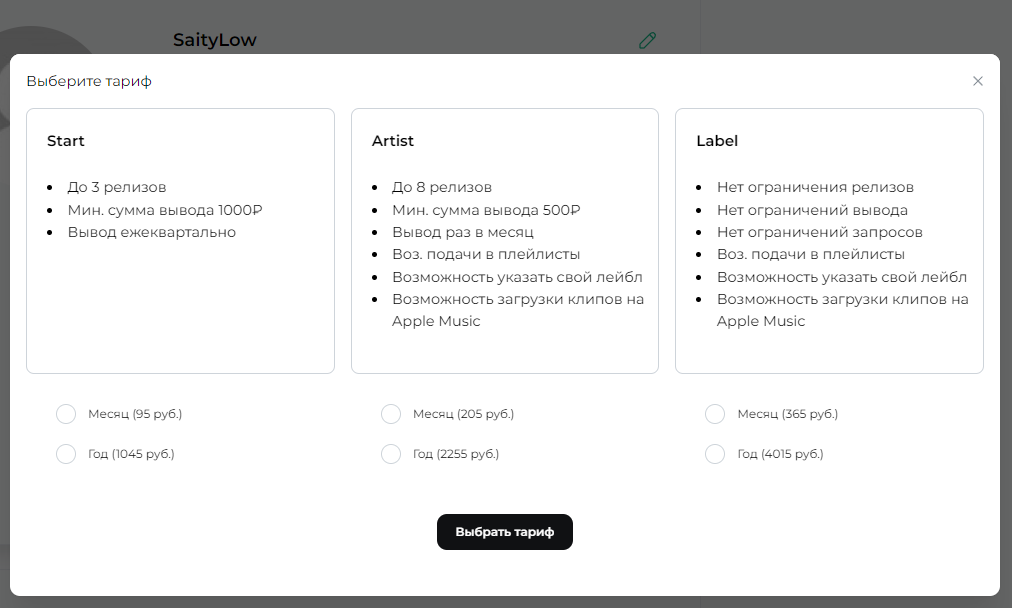The height and width of the screenshot is (608, 1012).
Task: Select Start plan monthly 95 руб. option
Action: tap(66, 414)
